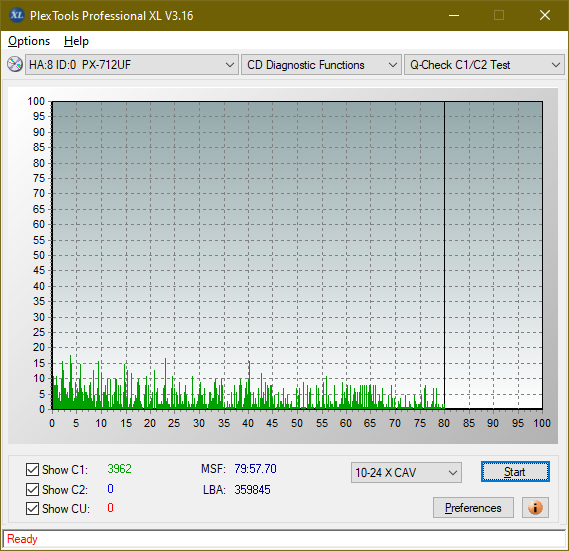Image resolution: width=569 pixels, height=551 pixels.
Task: Open the Help menu
Action: 76,41
